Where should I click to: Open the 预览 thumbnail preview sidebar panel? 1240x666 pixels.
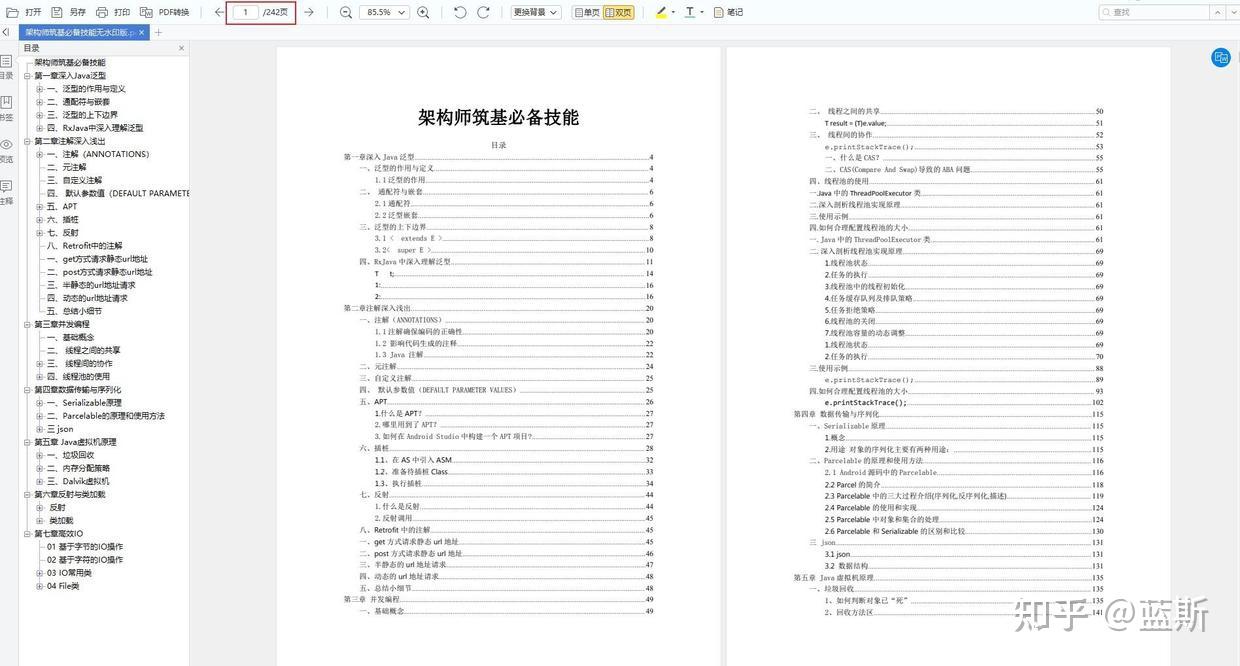coord(6,150)
